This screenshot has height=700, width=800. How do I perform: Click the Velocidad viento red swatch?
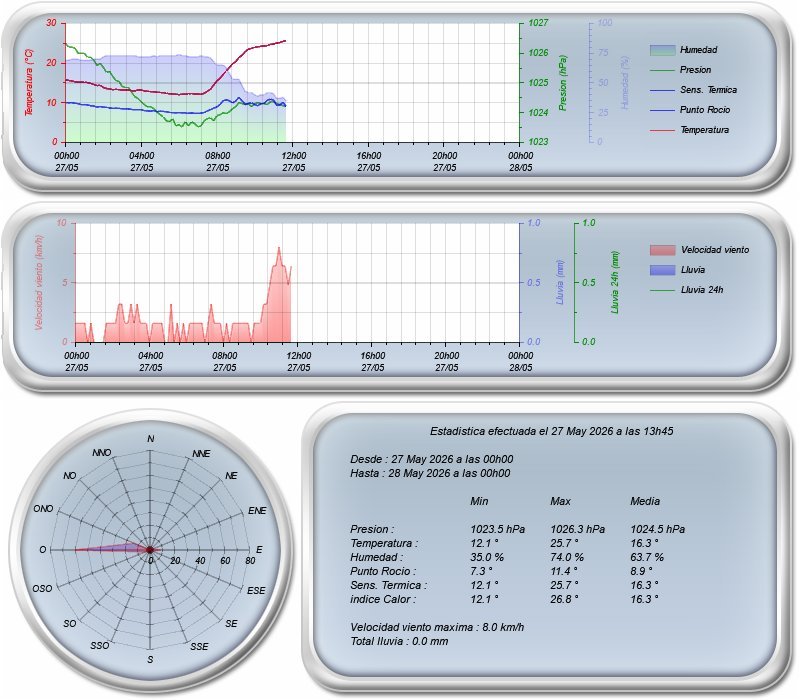point(662,250)
